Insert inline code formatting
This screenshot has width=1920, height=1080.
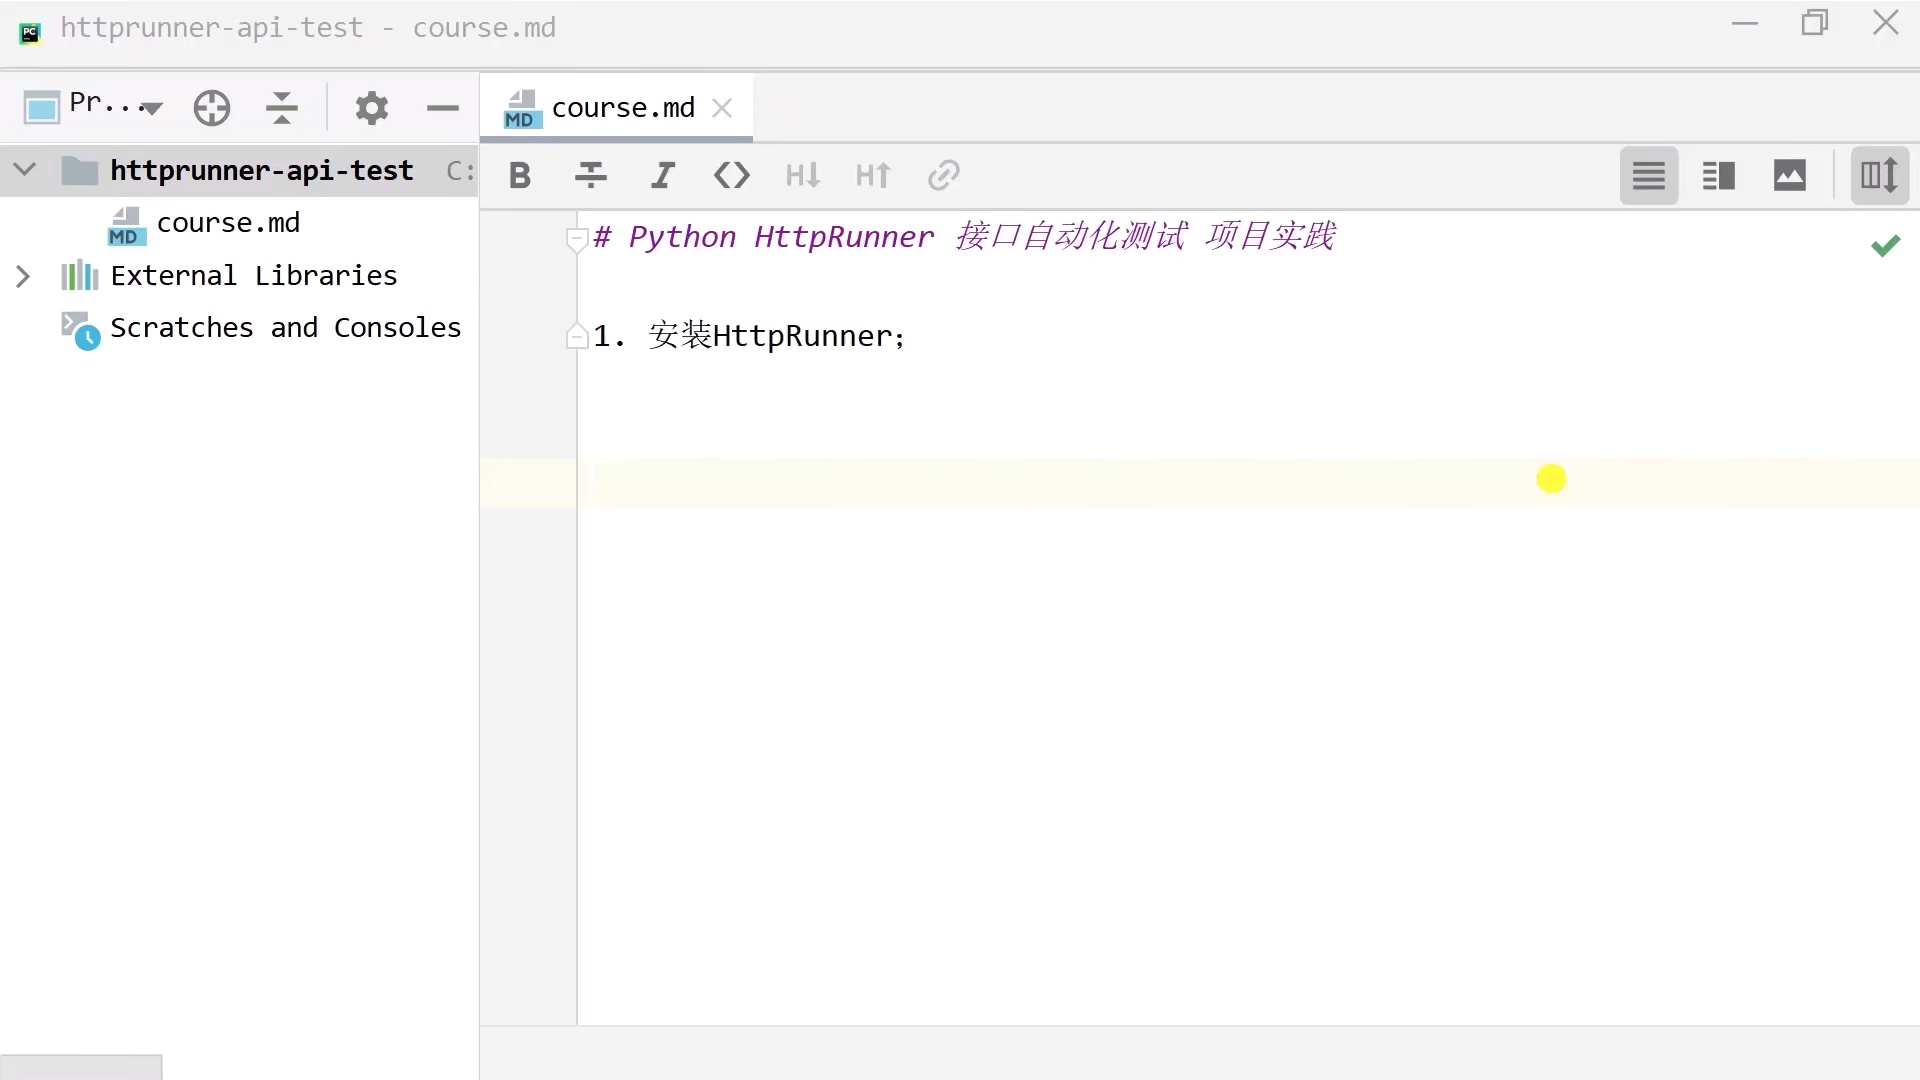pyautogui.click(x=732, y=175)
